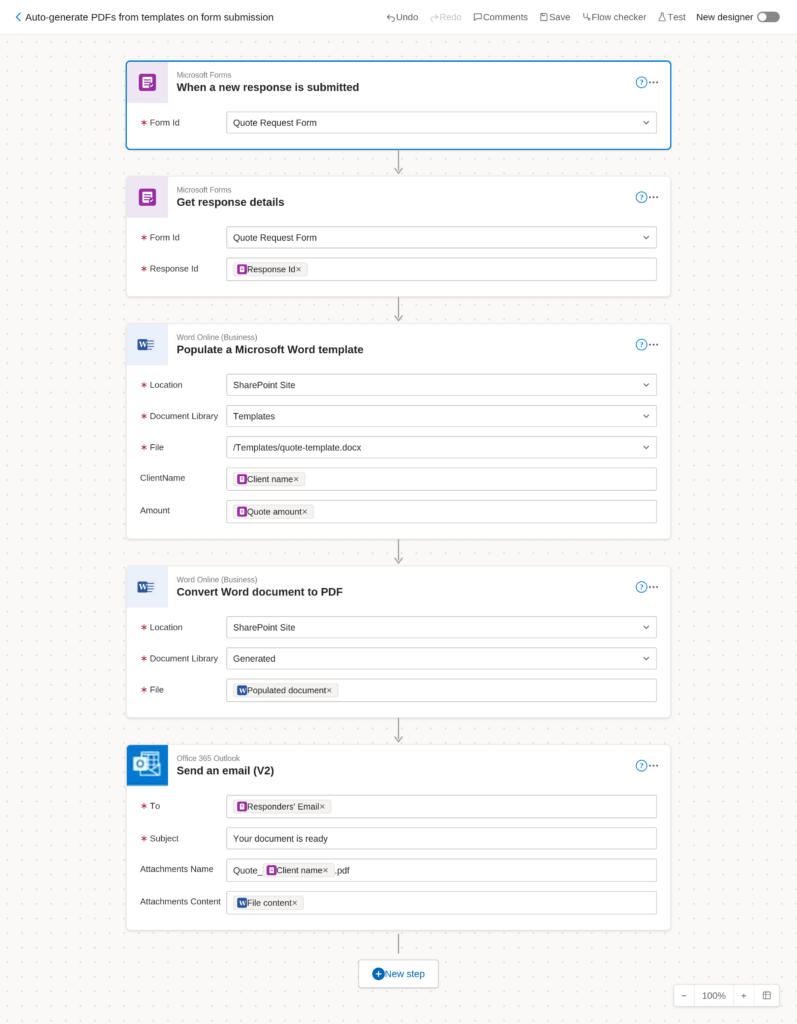Expand the quote-template.docx File dropdown
The width and height of the screenshot is (797, 1024).
645,448
